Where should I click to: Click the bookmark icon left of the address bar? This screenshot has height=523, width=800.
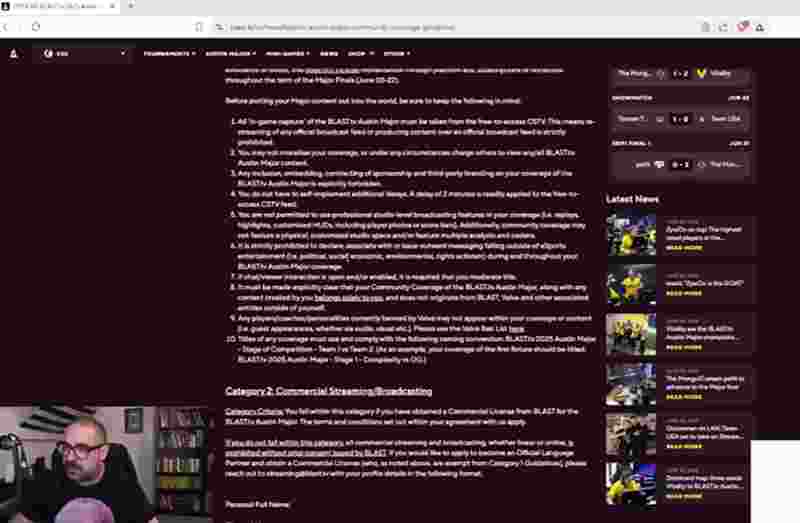click(x=198, y=27)
